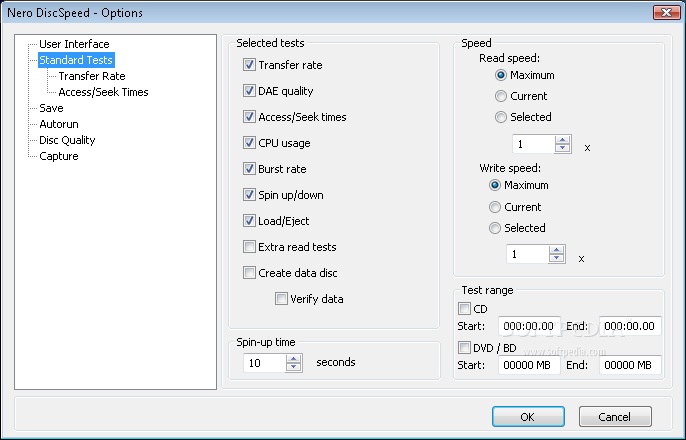Open the Autorun options page

click(59, 124)
